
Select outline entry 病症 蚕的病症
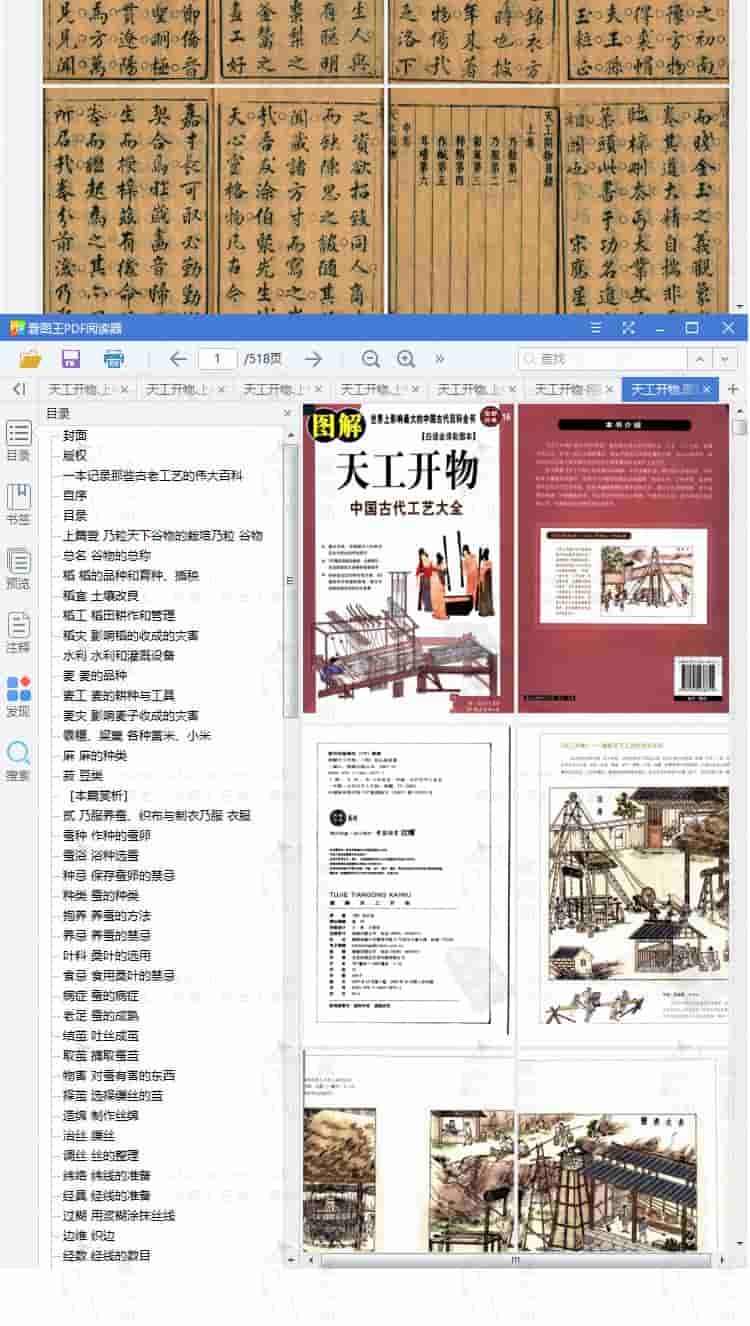pyautogui.click(x=101, y=995)
